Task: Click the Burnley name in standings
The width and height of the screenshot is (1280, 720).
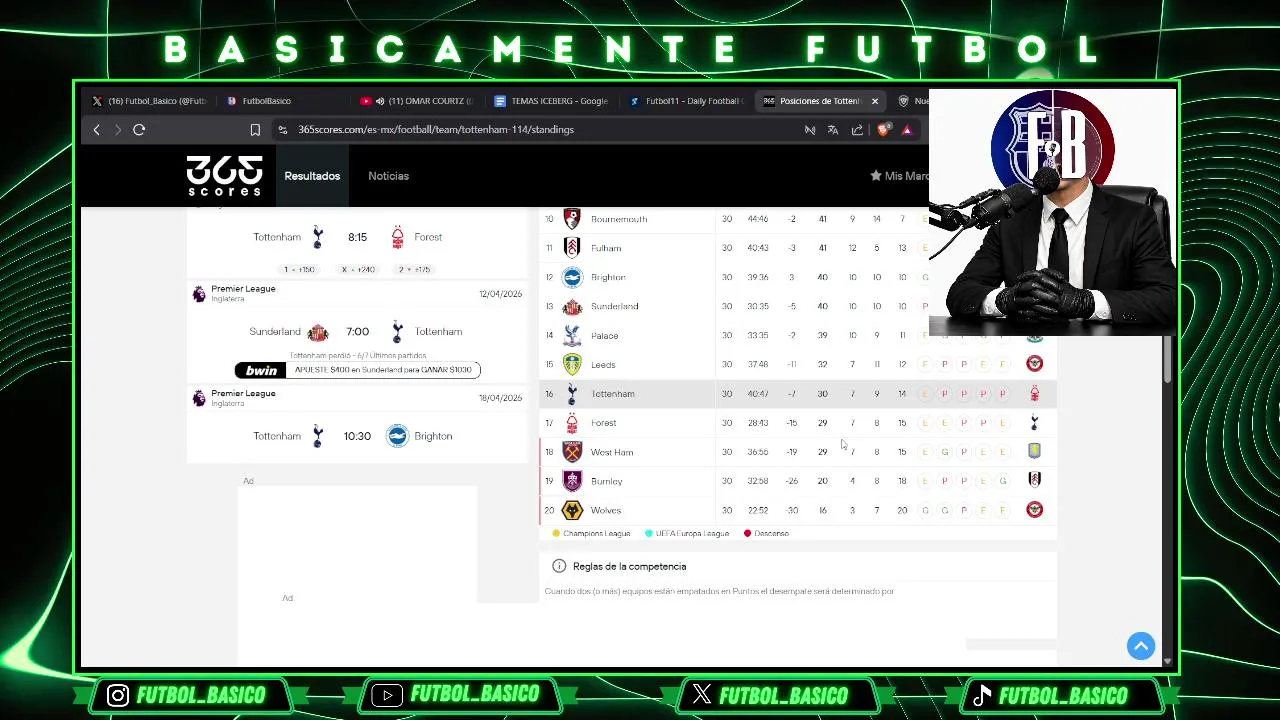Action: (x=607, y=481)
